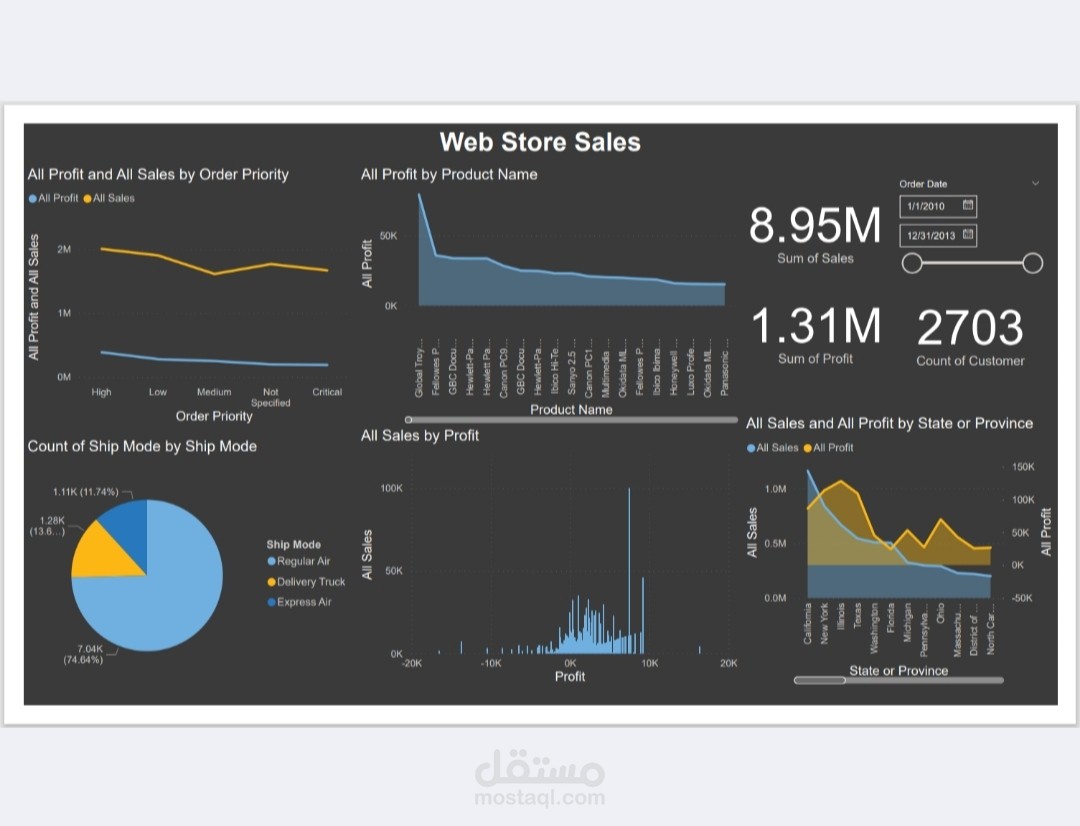This screenshot has width=1080, height=826.
Task: Click the Florida state axis label
Action: pyautogui.click(x=891, y=618)
